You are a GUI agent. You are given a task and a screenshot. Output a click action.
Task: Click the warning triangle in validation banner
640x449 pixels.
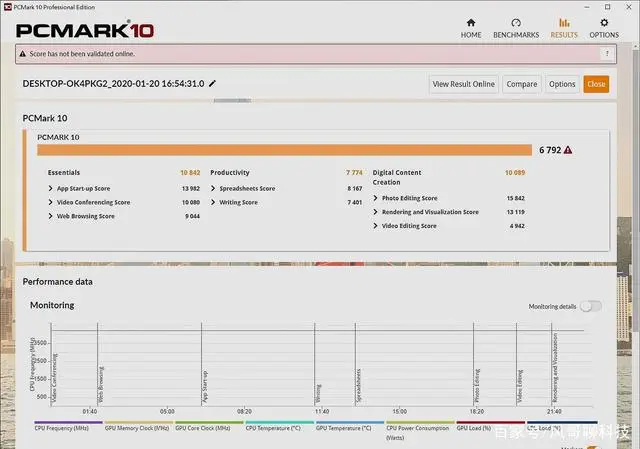[x=22, y=53]
